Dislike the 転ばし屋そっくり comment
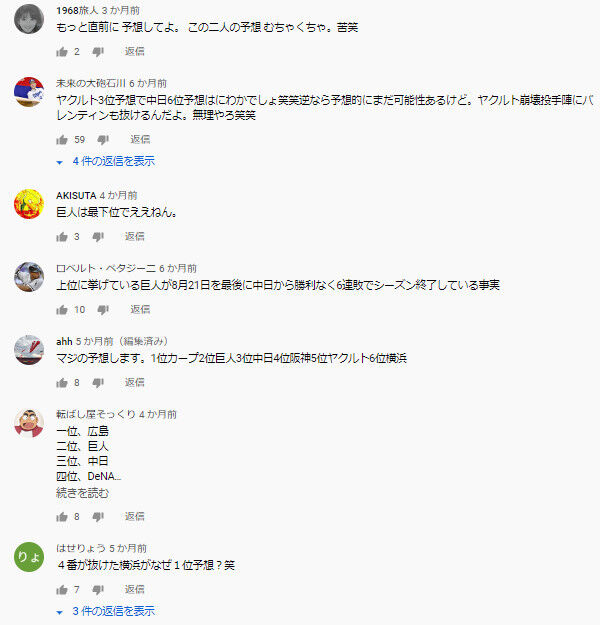The width and height of the screenshot is (600, 625). tap(98, 517)
